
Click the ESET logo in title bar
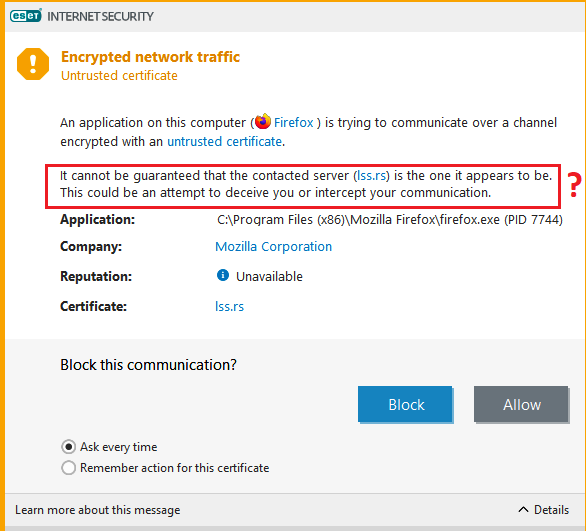tap(25, 16)
